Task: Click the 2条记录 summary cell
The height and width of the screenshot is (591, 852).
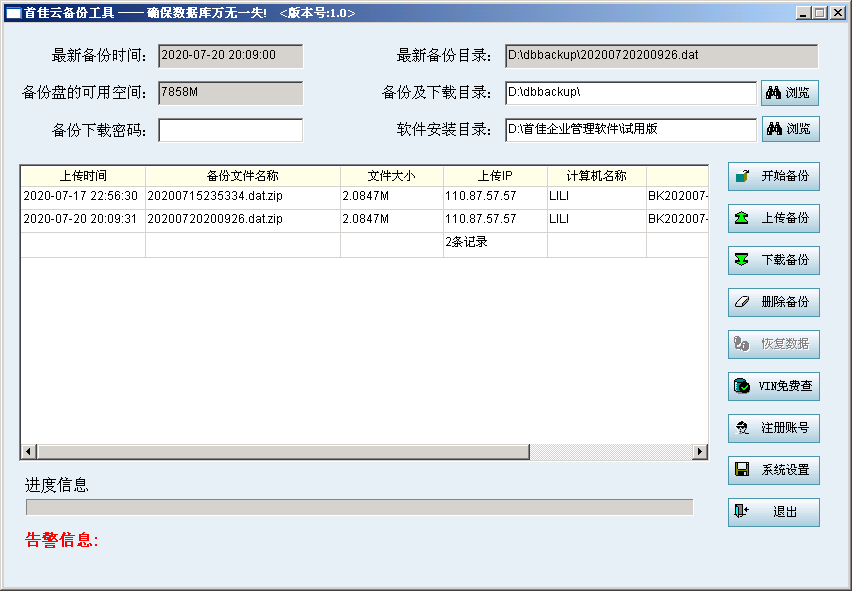Action: coord(495,243)
